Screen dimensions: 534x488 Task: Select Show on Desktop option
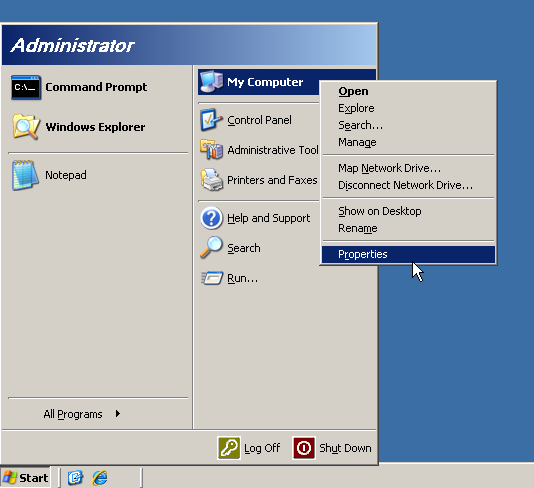point(408,211)
